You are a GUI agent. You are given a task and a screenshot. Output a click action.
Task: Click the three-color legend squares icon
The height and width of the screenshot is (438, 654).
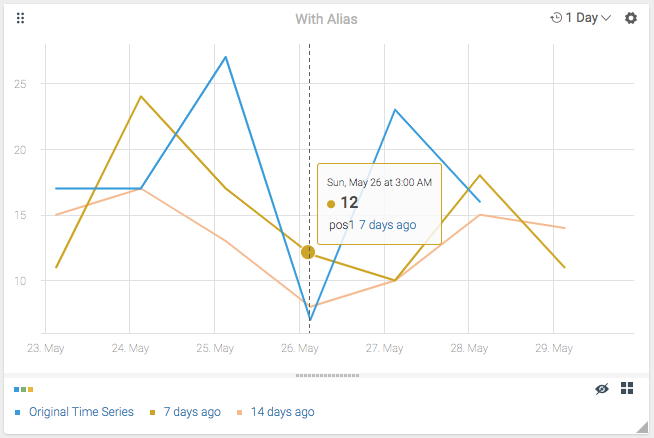click(24, 389)
